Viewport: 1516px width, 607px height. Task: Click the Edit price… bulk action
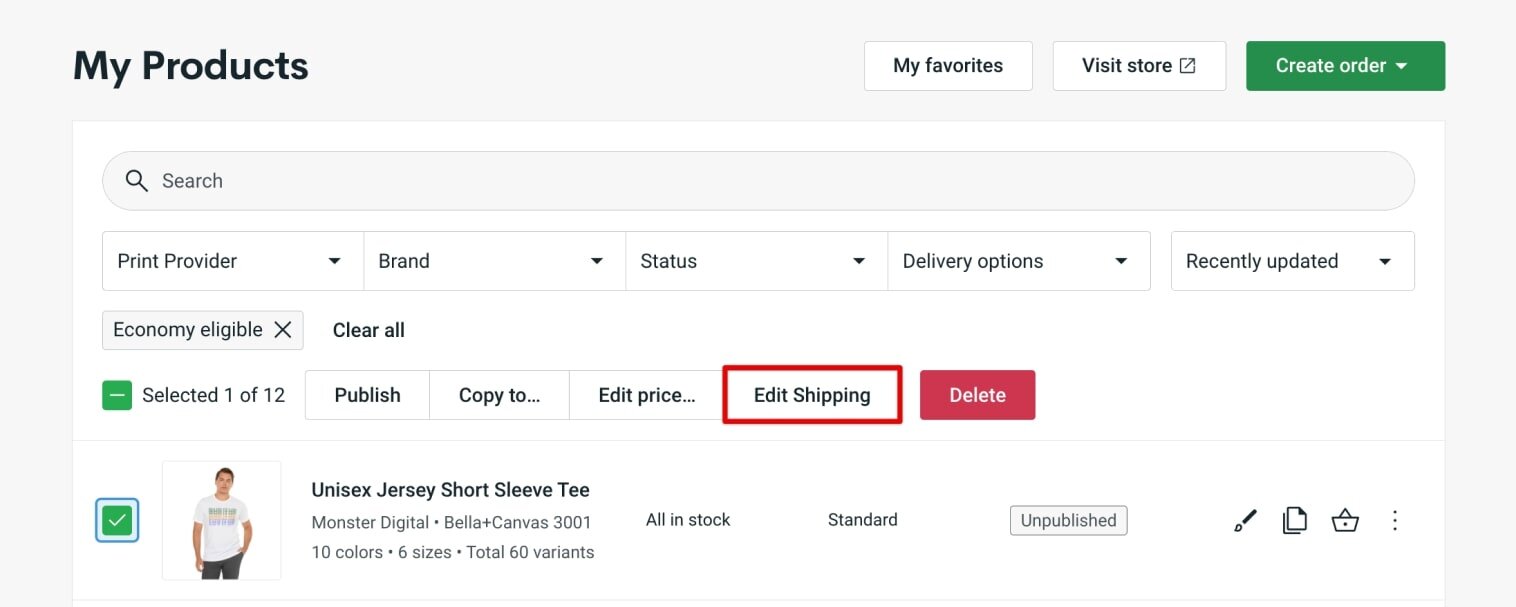tap(647, 395)
